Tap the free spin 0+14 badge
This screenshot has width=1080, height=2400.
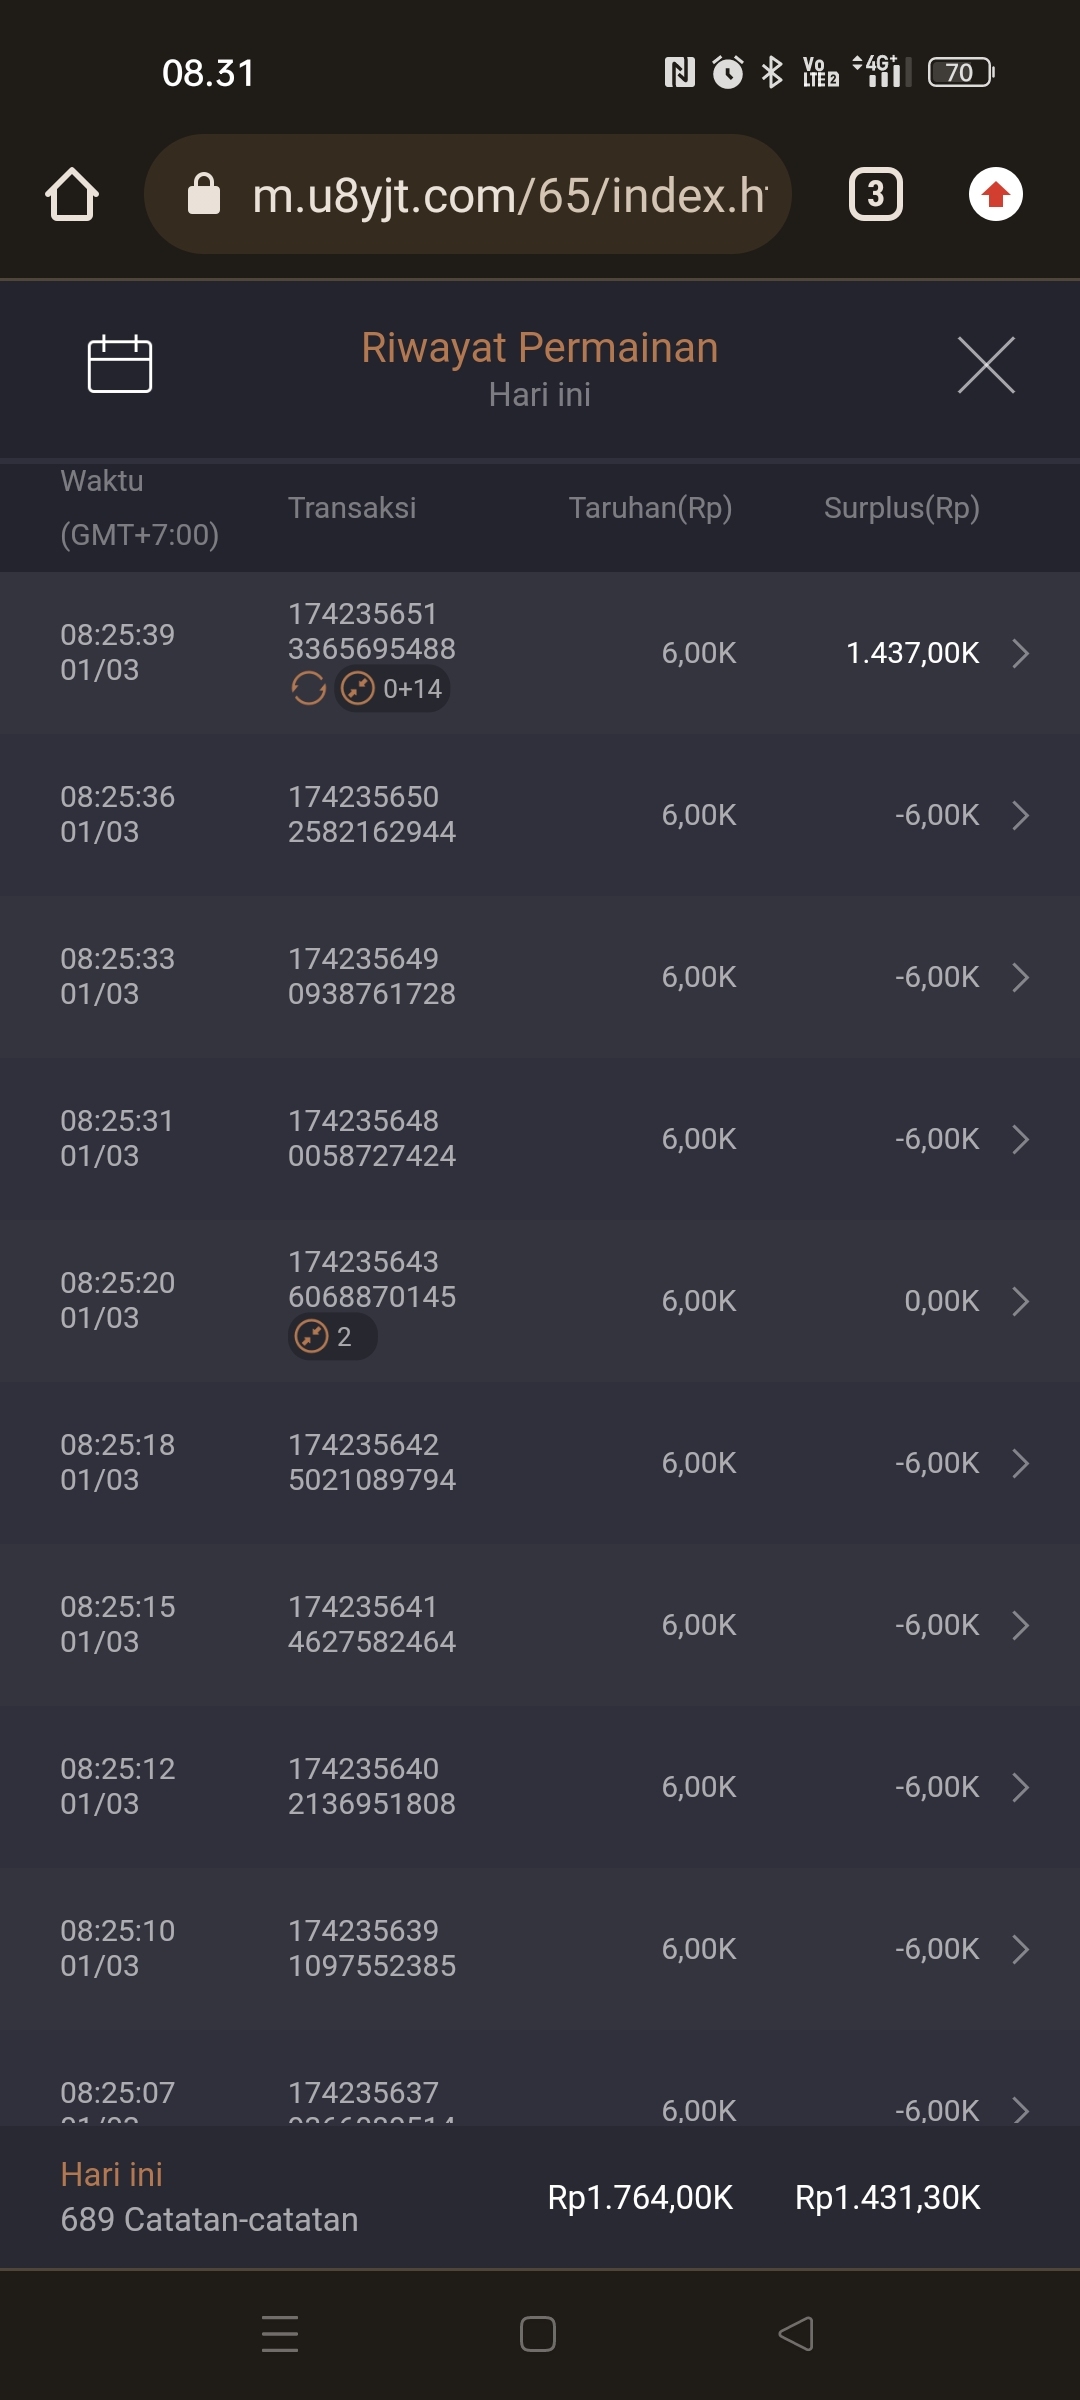392,689
